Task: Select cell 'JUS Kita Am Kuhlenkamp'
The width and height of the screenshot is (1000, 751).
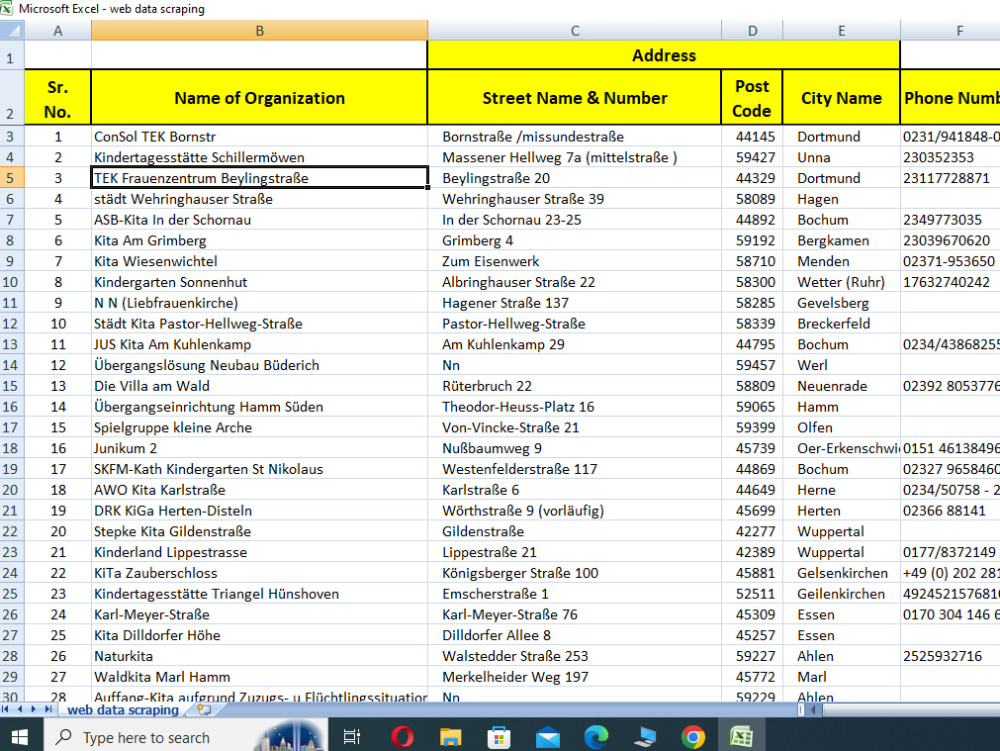Action: tap(259, 344)
